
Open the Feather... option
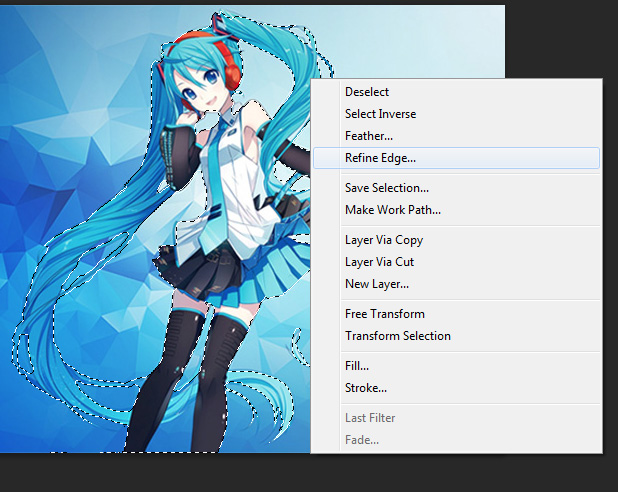tap(456, 136)
